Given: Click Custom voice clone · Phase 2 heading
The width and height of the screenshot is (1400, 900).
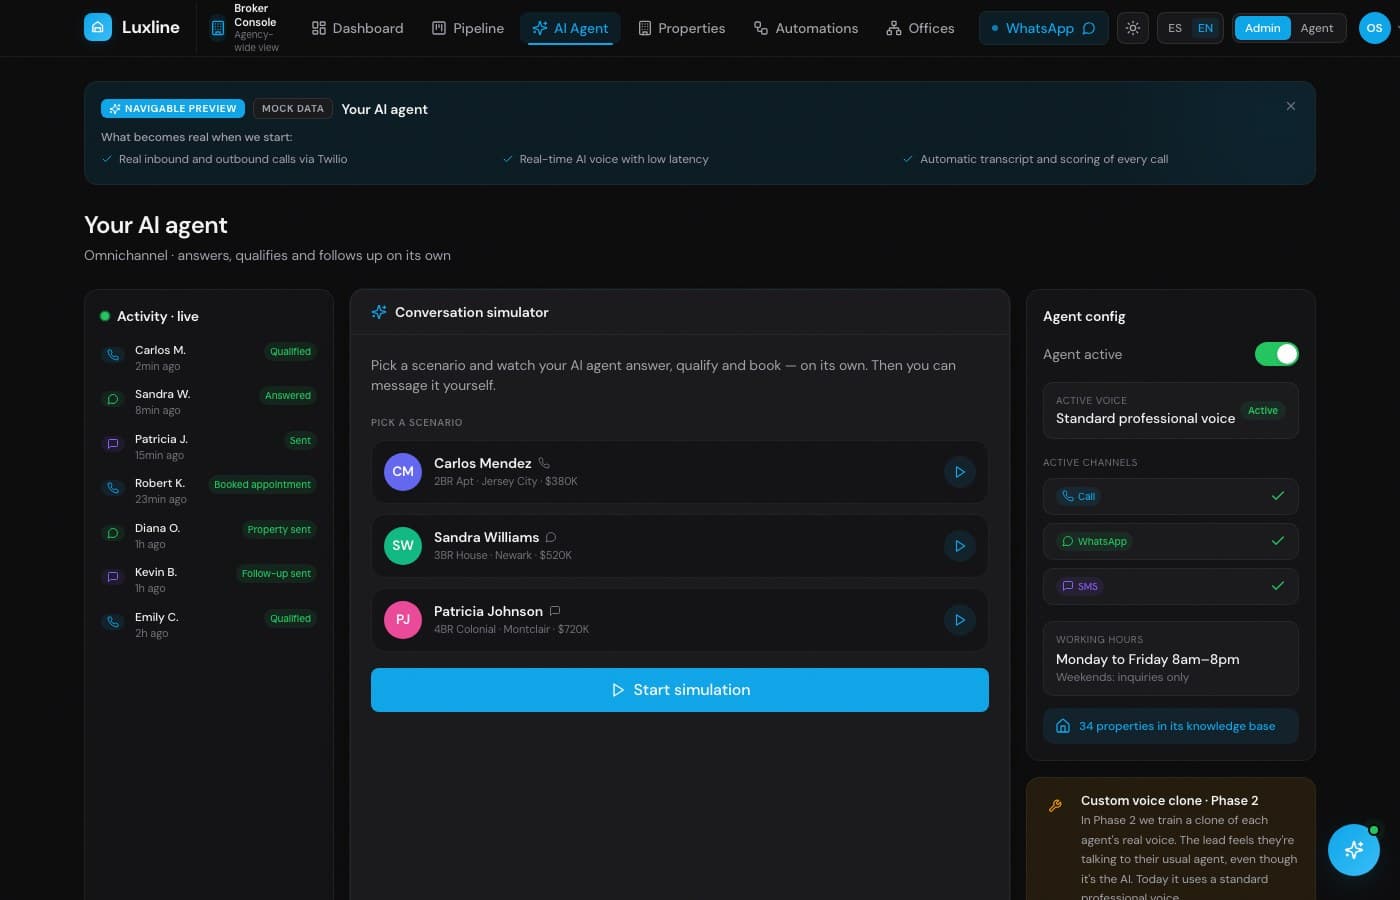Looking at the screenshot, I should pyautogui.click(x=1169, y=800).
